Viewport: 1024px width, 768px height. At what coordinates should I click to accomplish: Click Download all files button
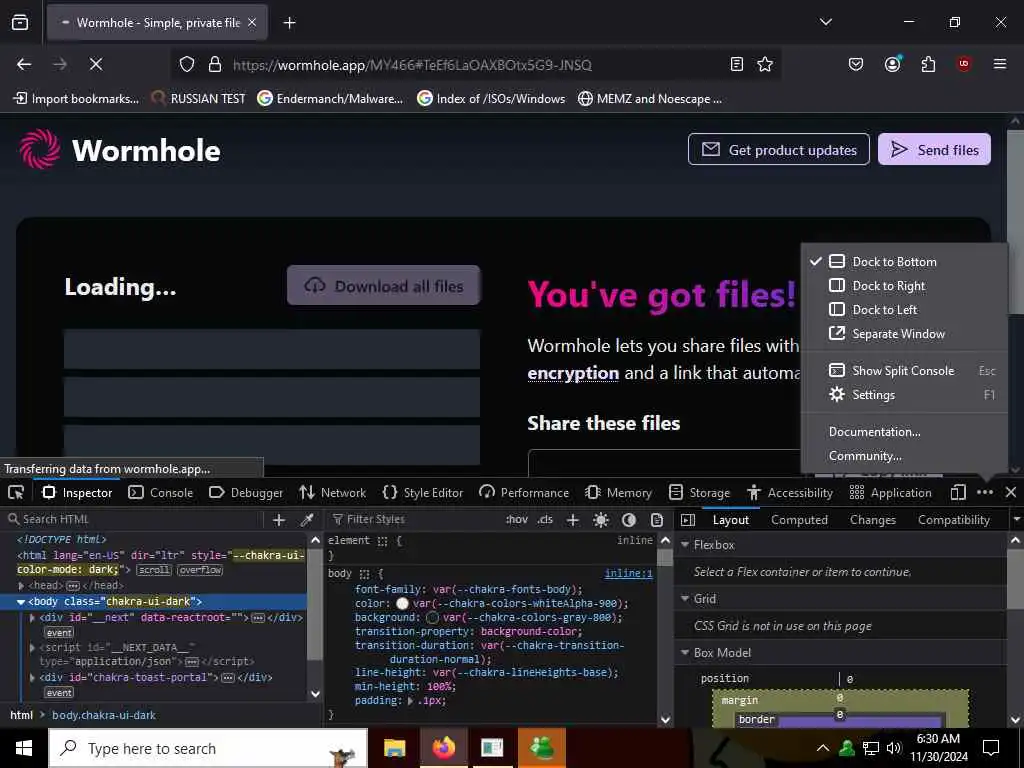pyautogui.click(x=383, y=285)
